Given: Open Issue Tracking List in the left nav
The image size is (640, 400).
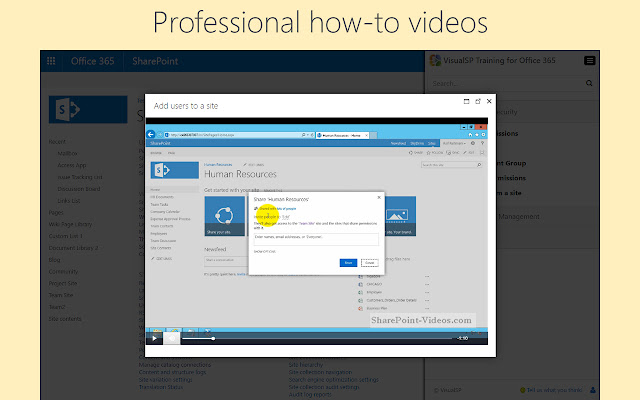Looking at the screenshot, I should coord(80,177).
